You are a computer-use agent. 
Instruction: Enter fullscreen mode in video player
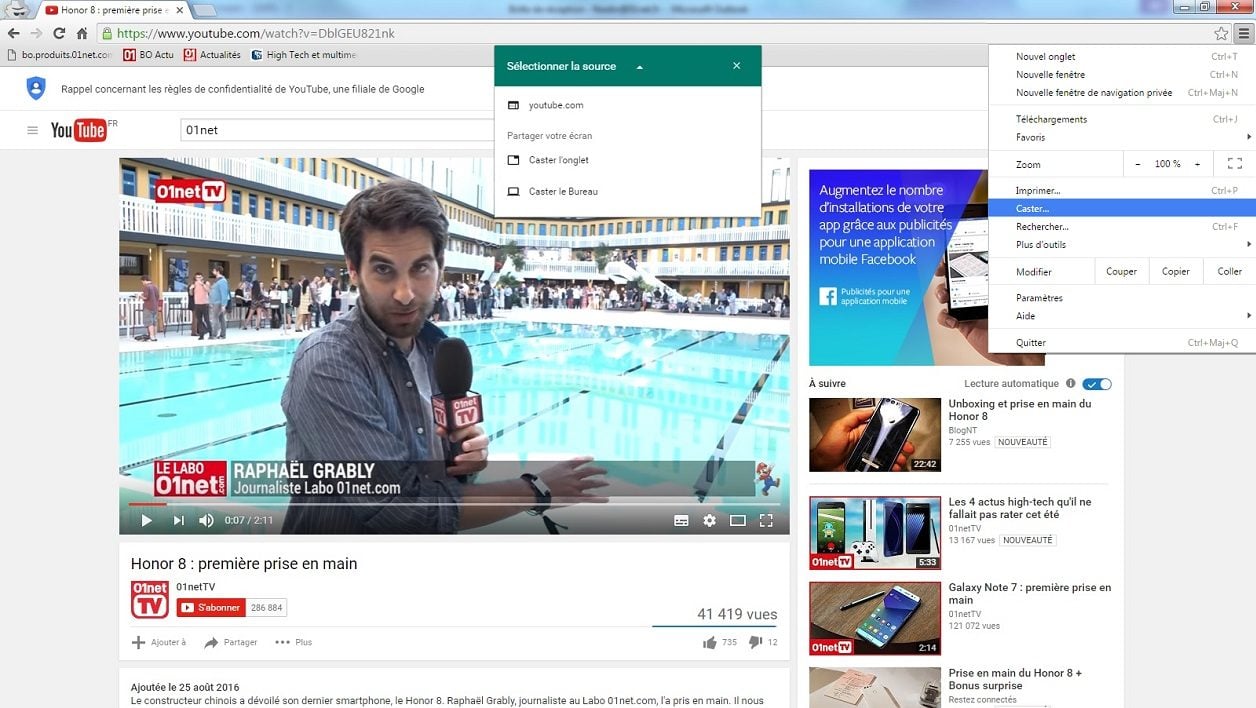[x=766, y=520]
